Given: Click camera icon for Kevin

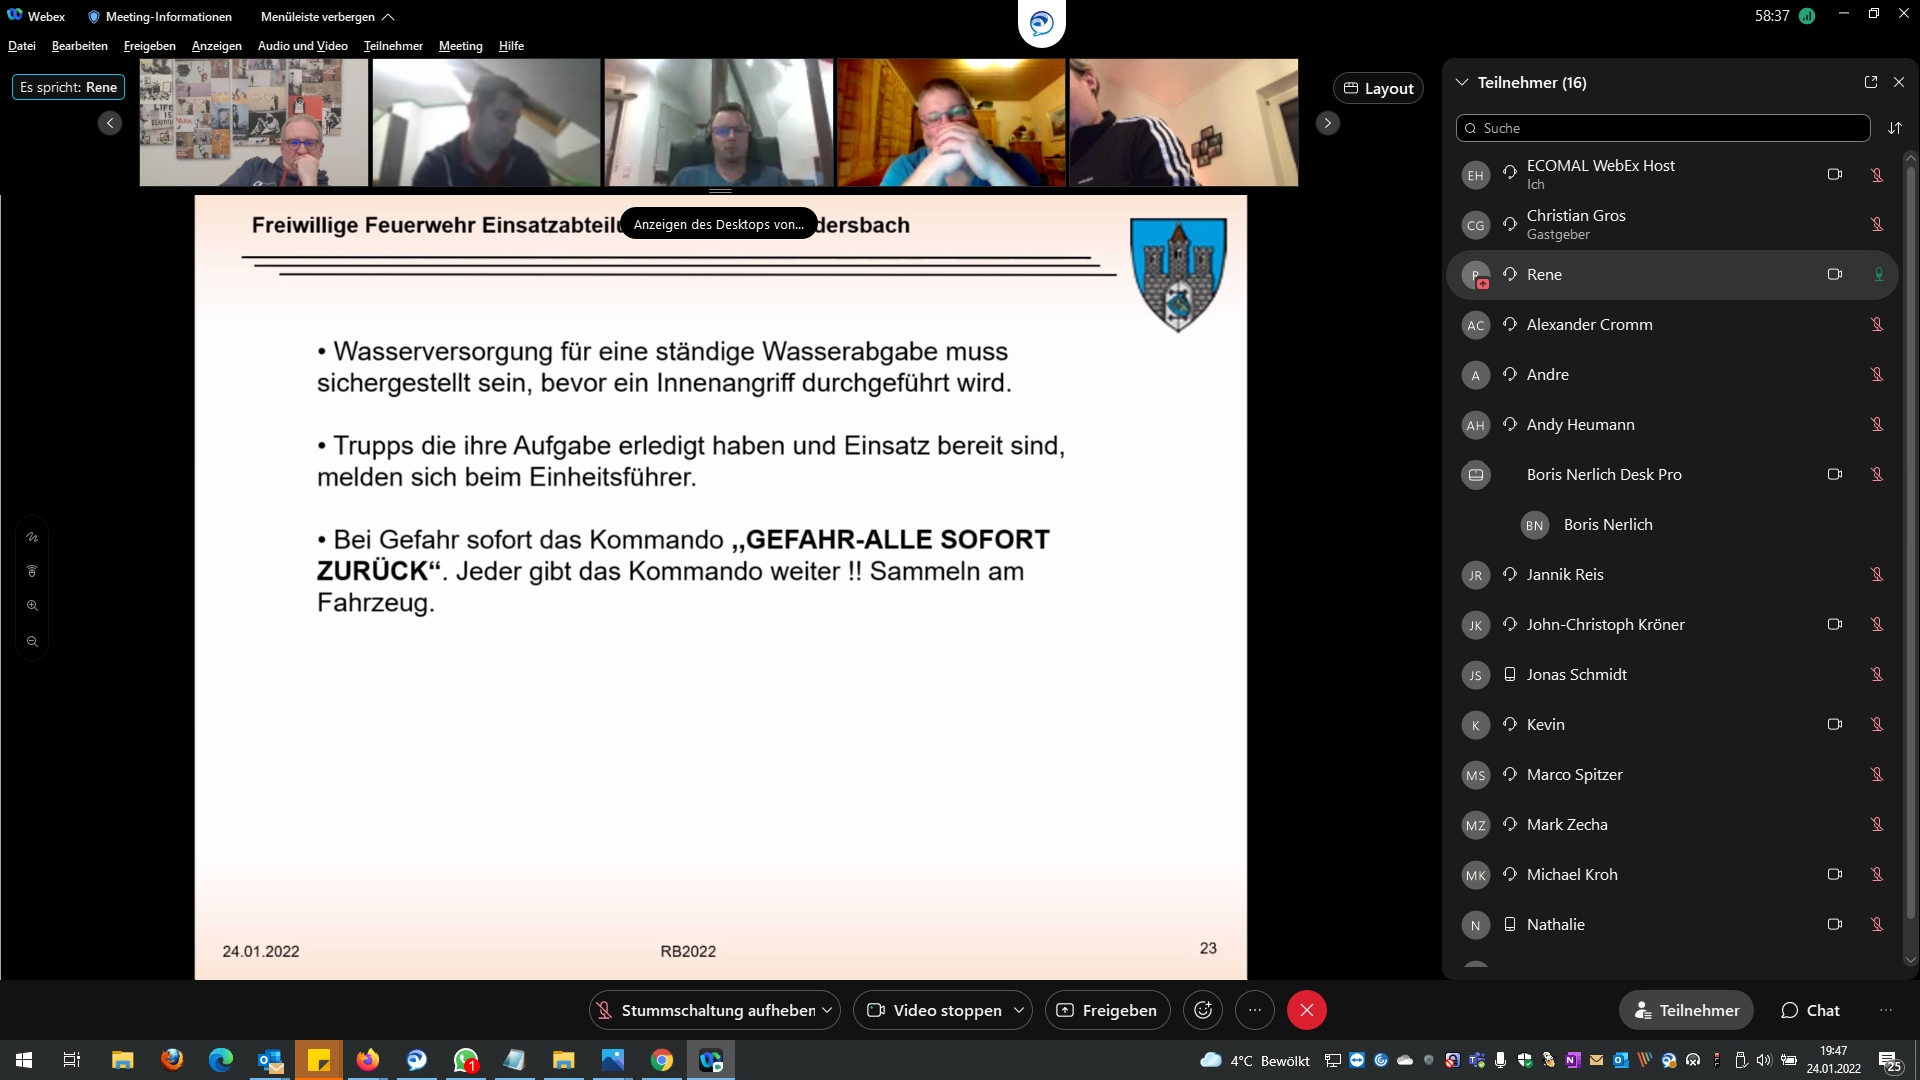Looking at the screenshot, I should point(1835,724).
